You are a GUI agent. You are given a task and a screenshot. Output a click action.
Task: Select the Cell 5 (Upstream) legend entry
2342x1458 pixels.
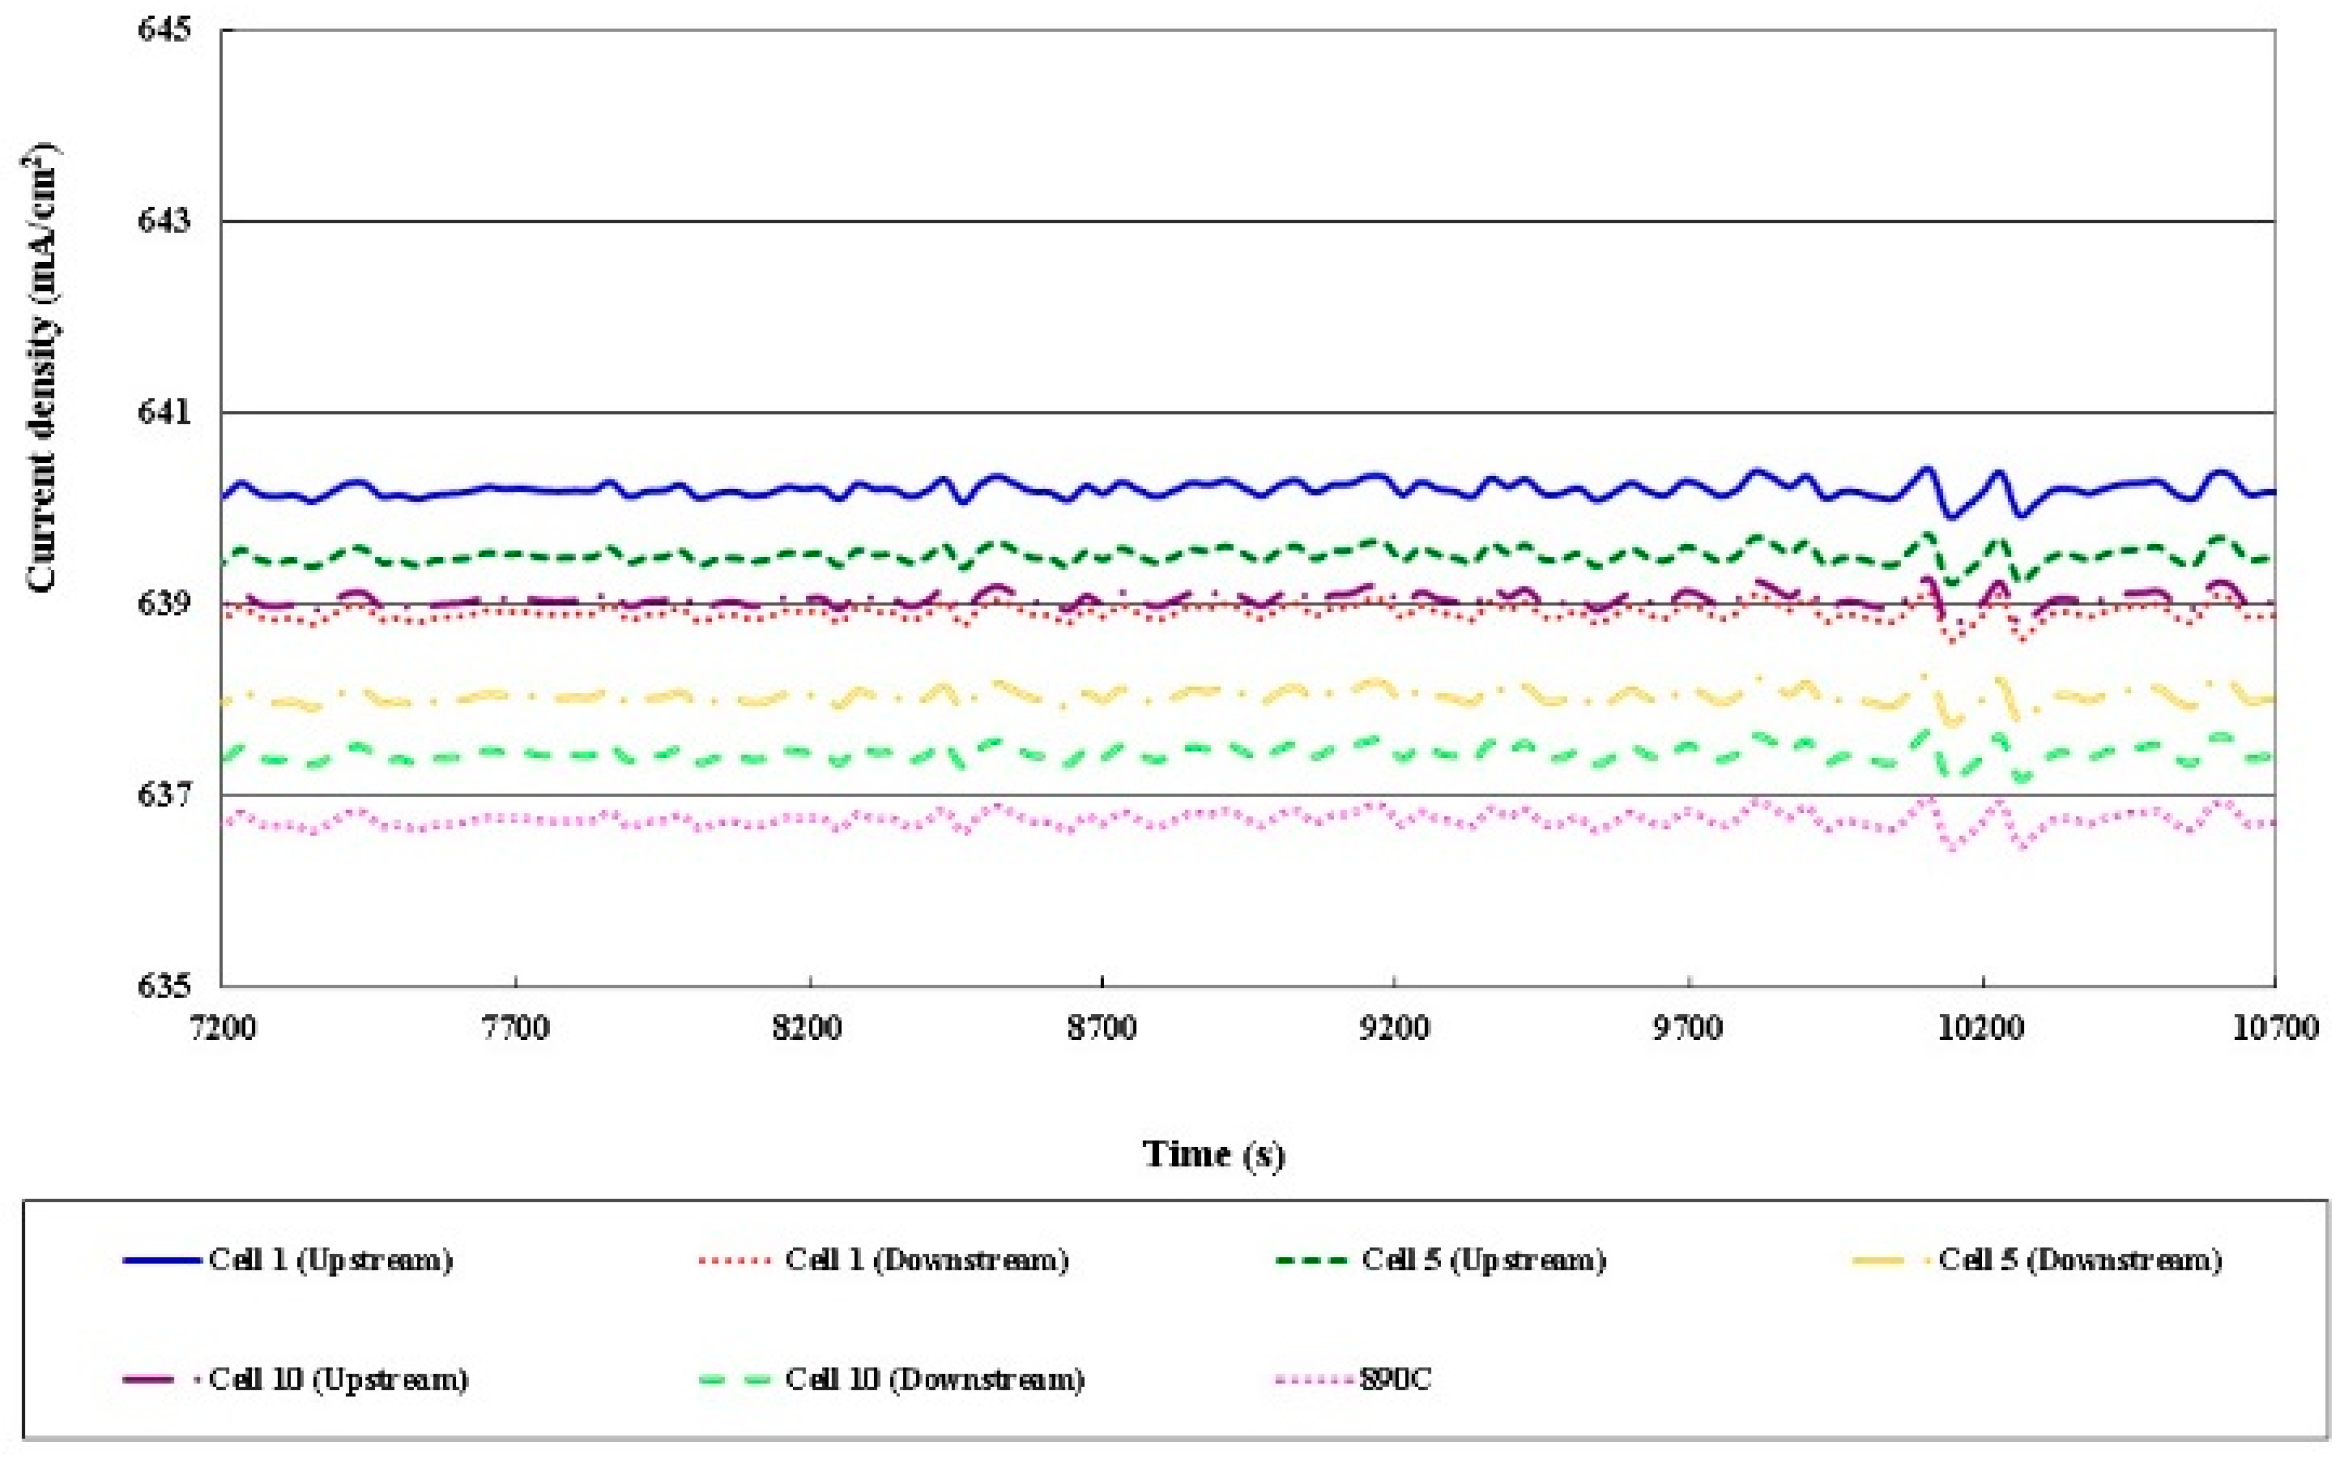pos(1483,1260)
